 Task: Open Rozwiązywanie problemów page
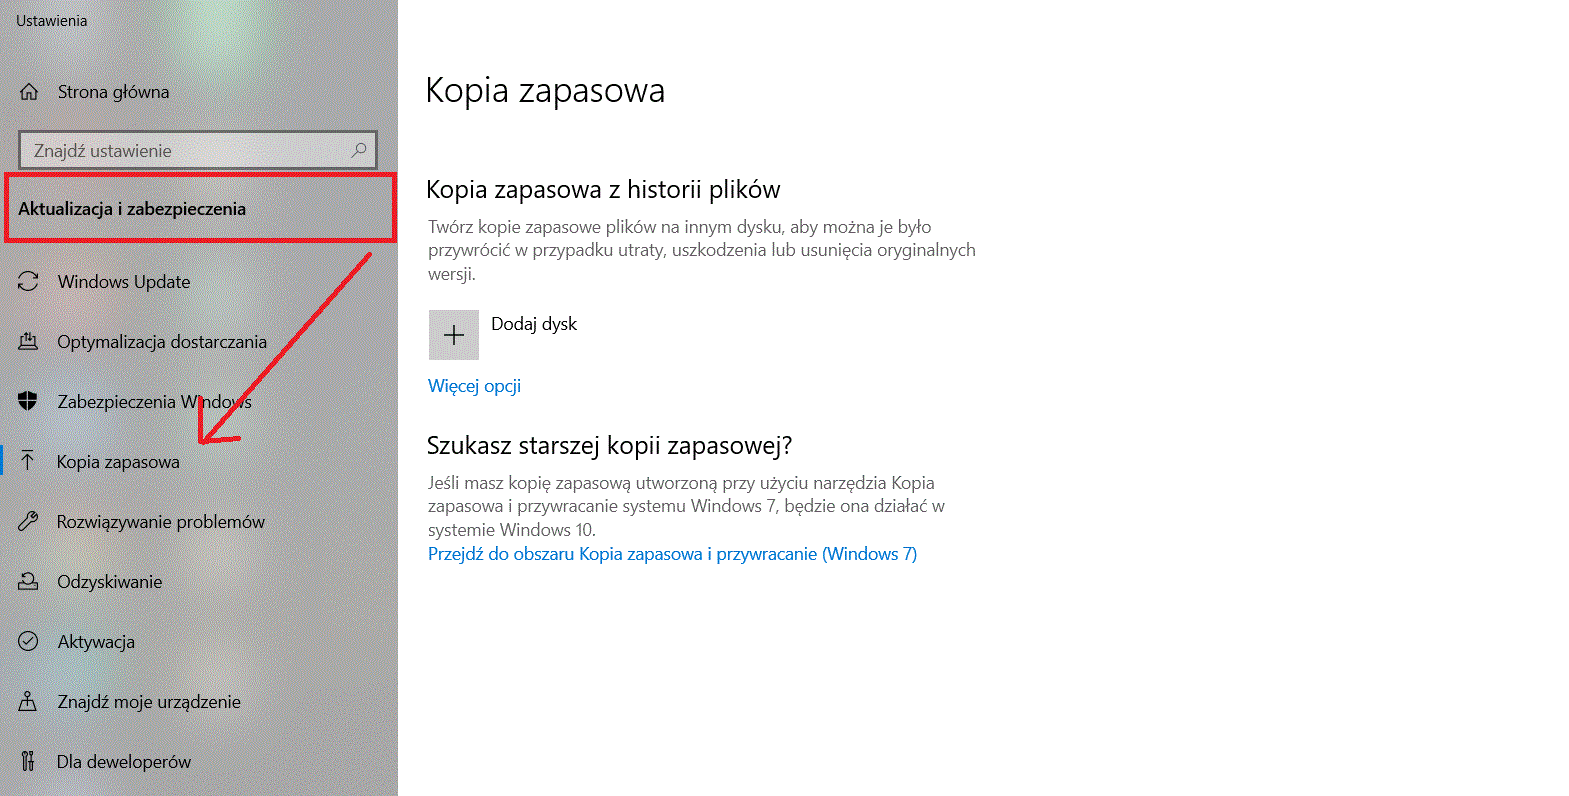(x=161, y=522)
